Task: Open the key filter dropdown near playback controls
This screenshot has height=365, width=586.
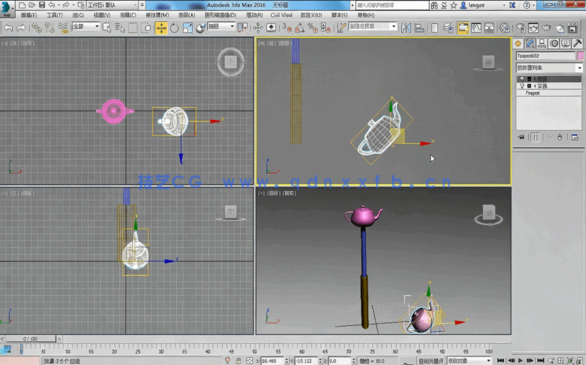Action: [x=469, y=361]
